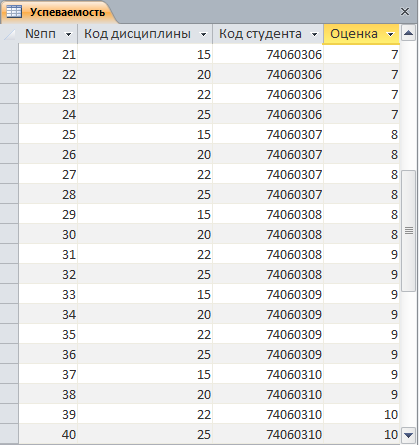420x445 pixels.
Task: Select the Код студента column header
Action: pos(268,34)
